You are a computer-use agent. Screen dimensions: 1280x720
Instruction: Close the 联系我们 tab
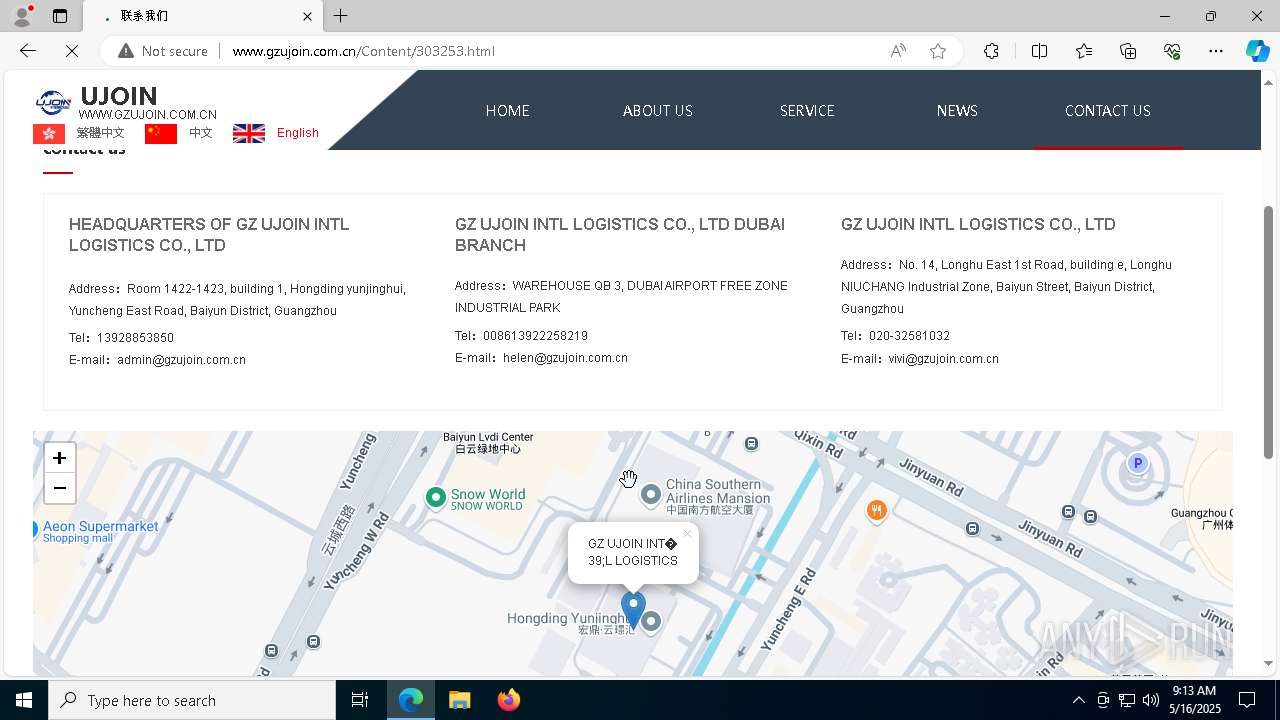[307, 16]
